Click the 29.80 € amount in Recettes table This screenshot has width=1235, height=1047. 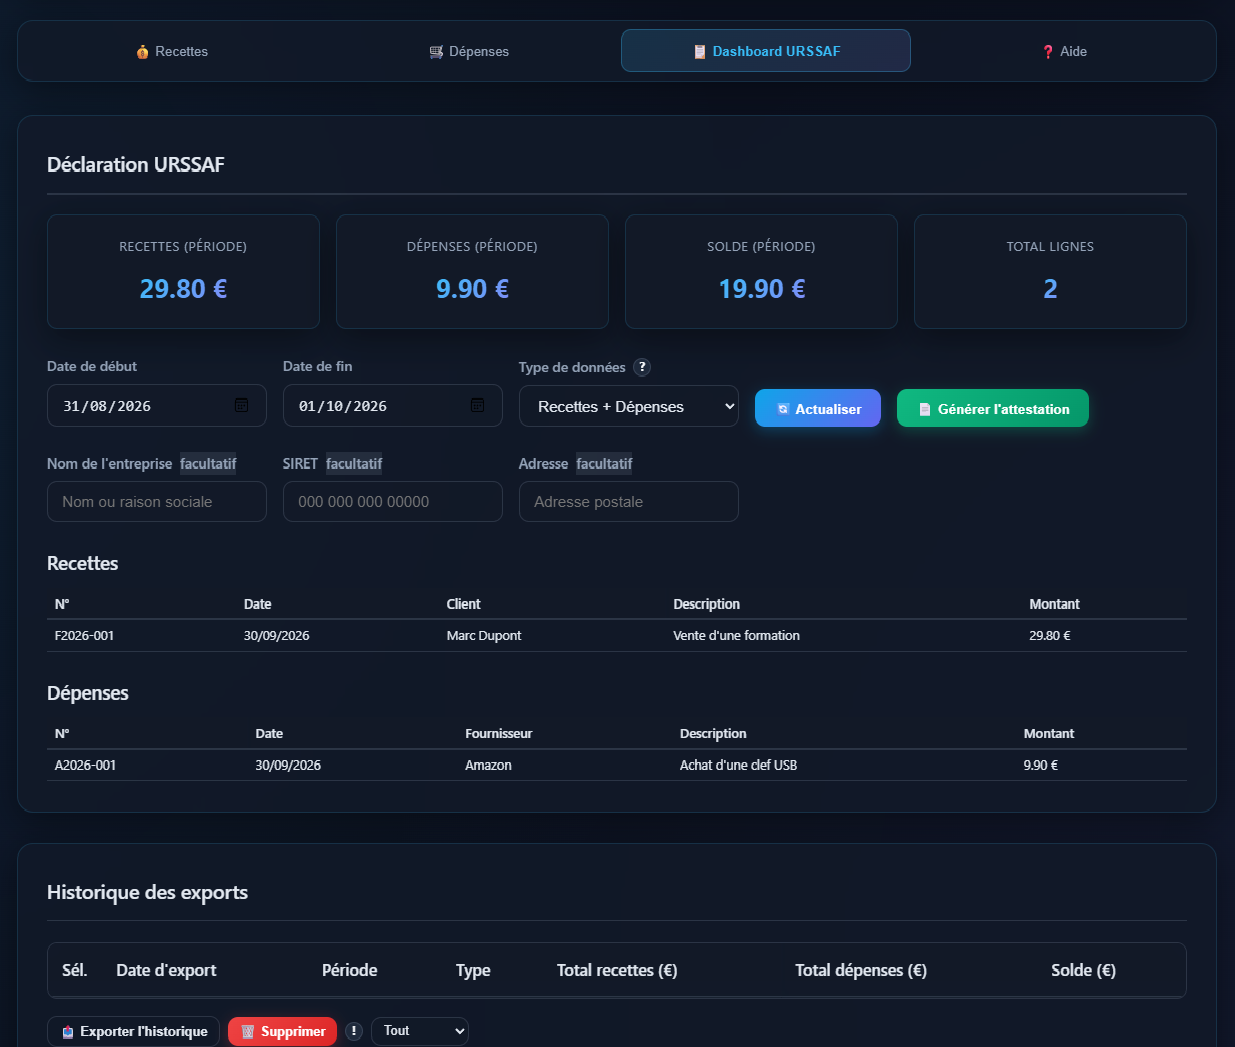(x=1050, y=636)
